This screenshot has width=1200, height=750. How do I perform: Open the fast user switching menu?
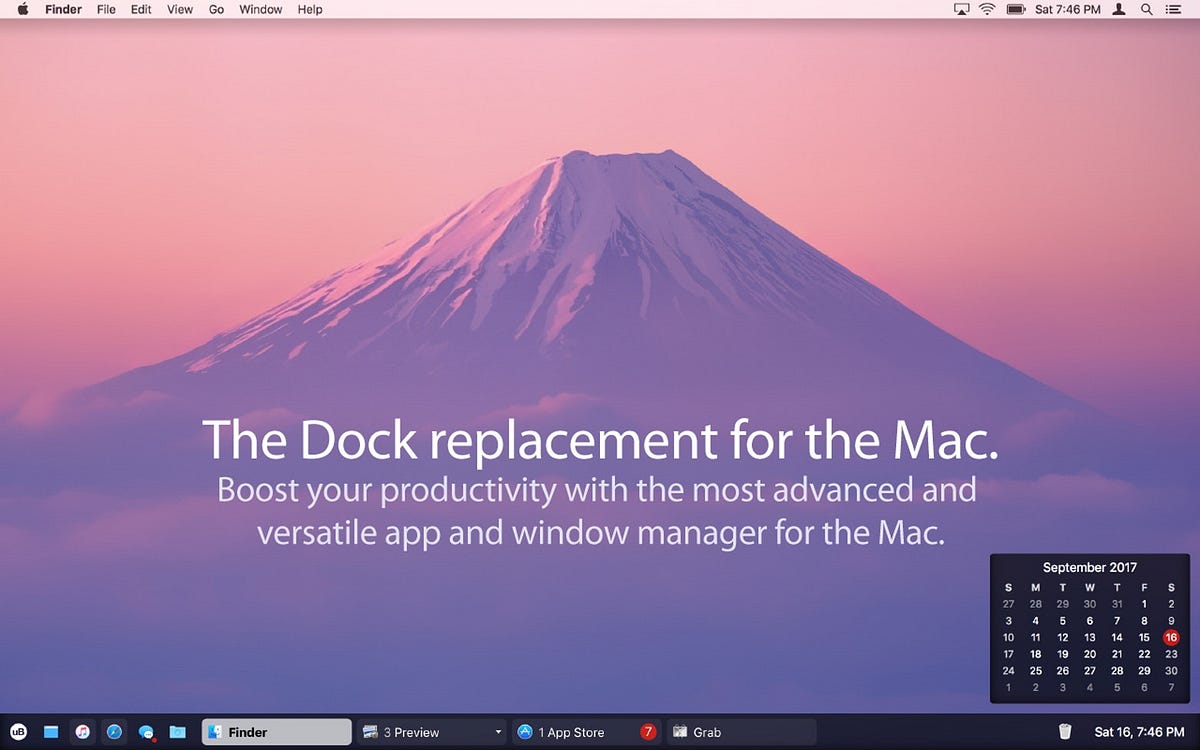click(x=1118, y=9)
